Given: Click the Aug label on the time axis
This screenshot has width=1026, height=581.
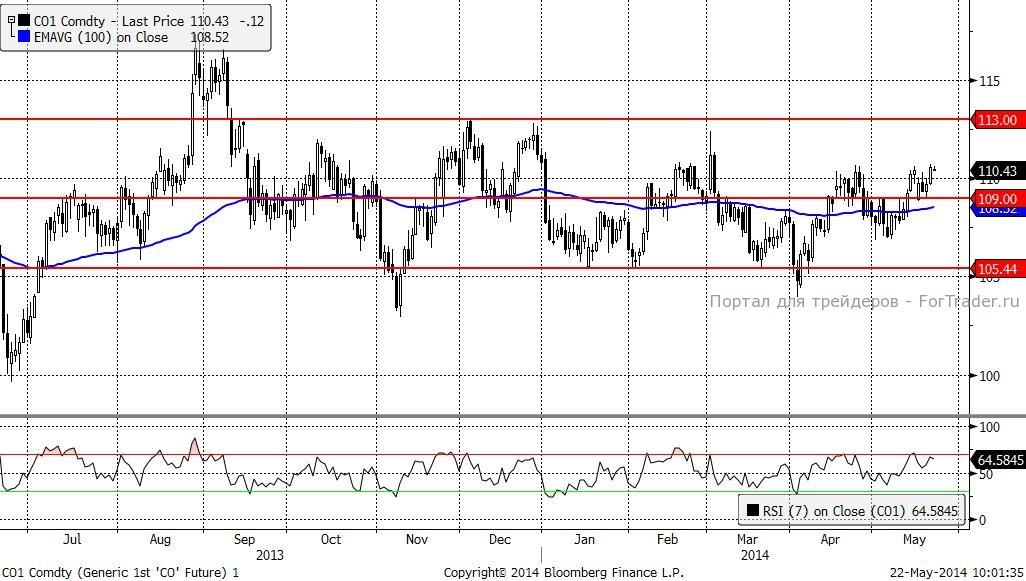Looking at the screenshot, I should [x=160, y=539].
